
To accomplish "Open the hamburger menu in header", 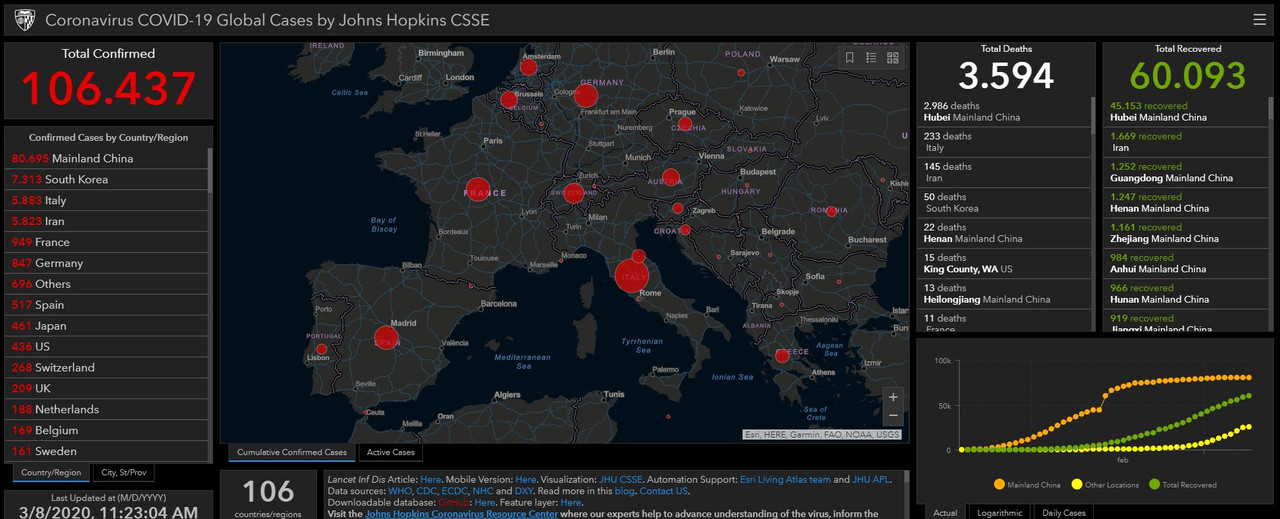I will [x=1259, y=19].
